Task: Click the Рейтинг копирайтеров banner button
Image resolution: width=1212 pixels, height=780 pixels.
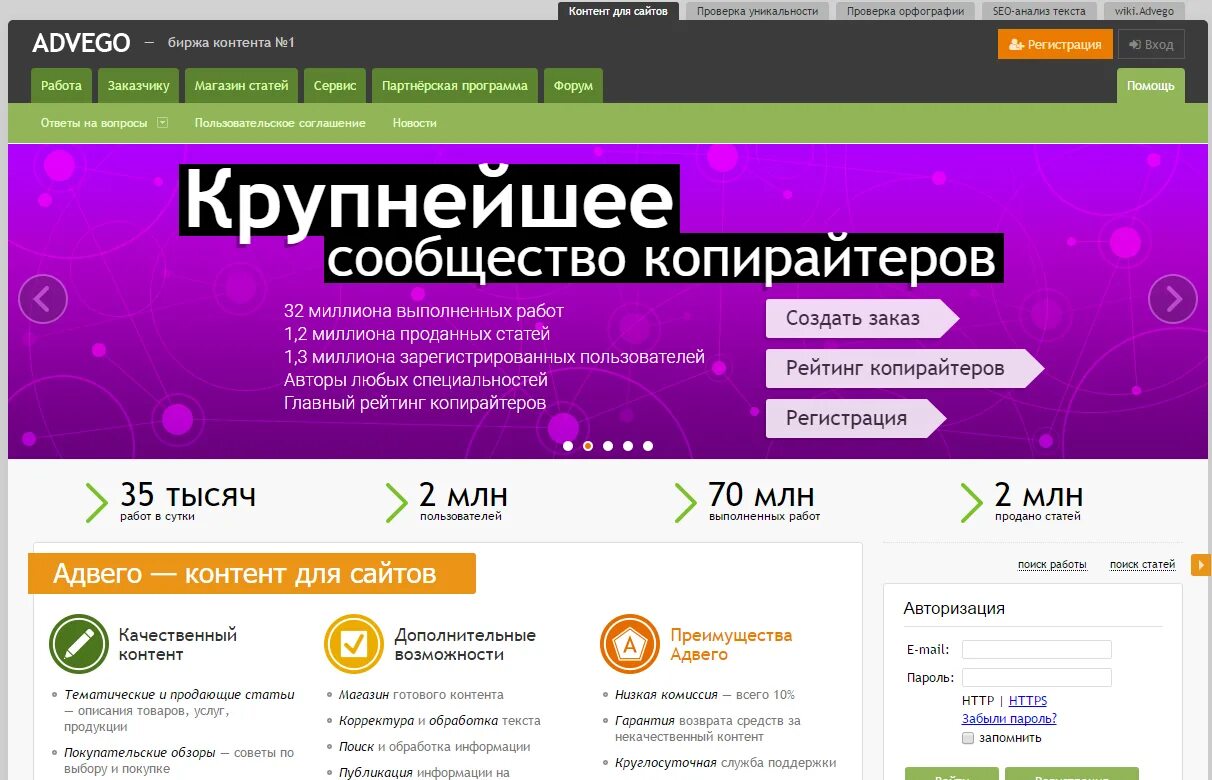Action: [904, 368]
